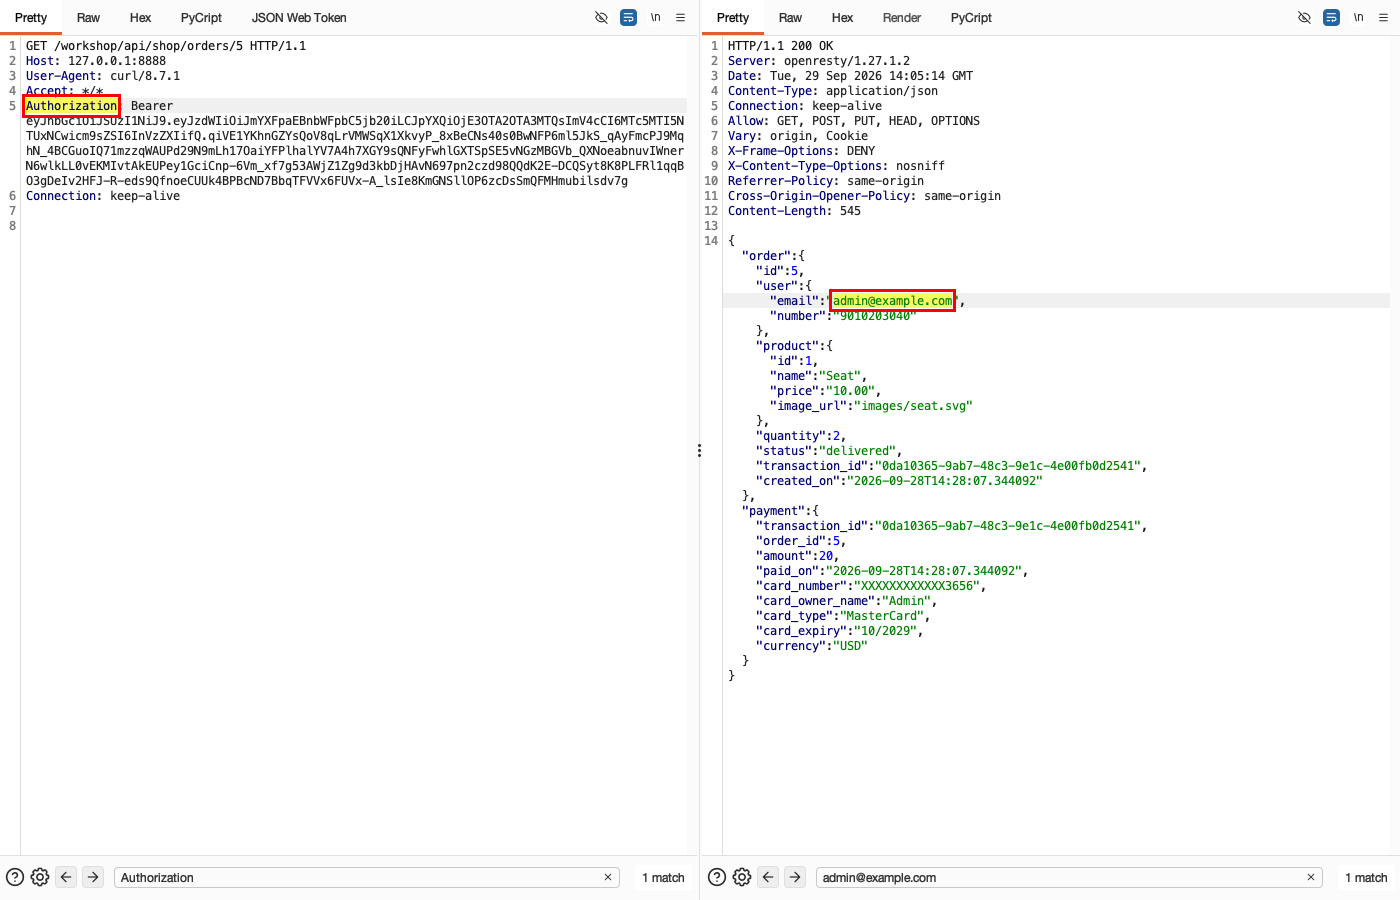The width and height of the screenshot is (1400, 900).
Task: Switch response view to Hex tab
Action: tap(842, 18)
